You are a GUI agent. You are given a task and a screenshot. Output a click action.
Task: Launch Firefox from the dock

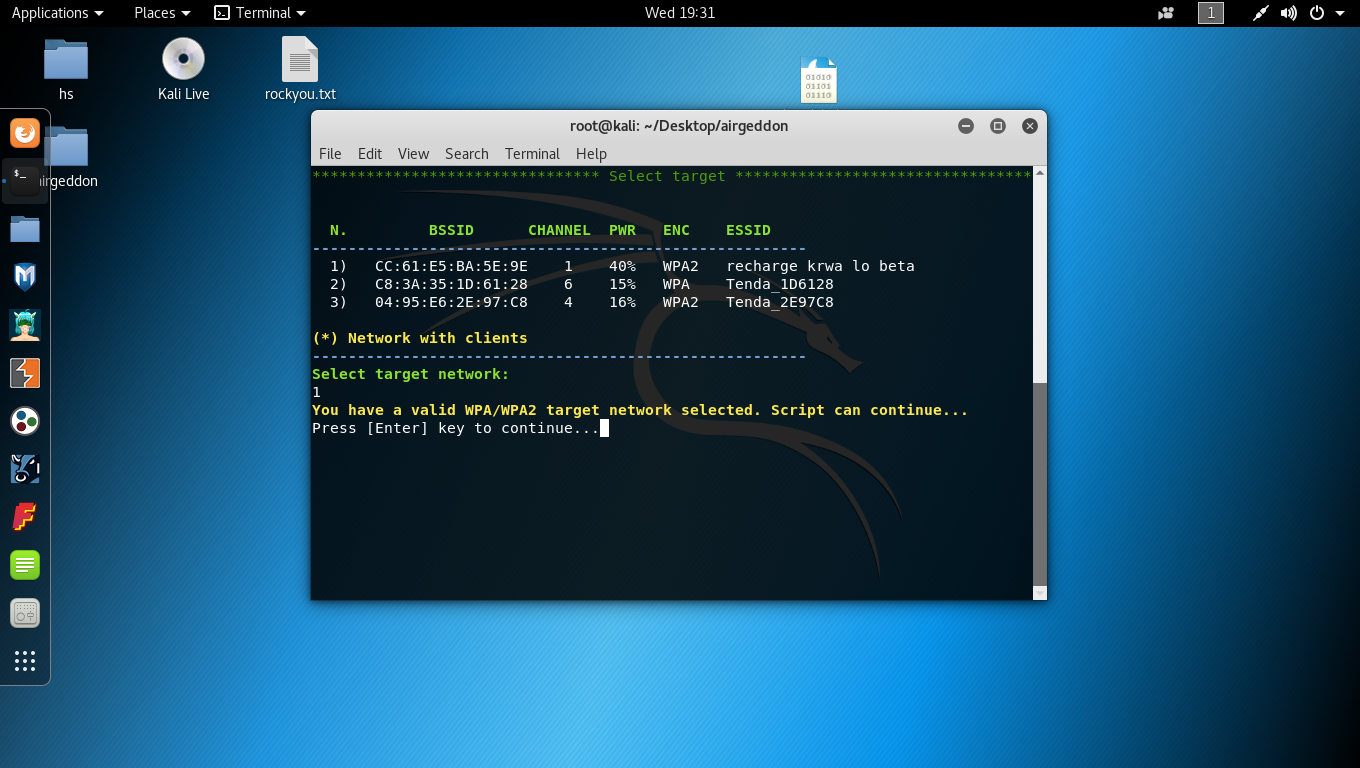coord(25,133)
